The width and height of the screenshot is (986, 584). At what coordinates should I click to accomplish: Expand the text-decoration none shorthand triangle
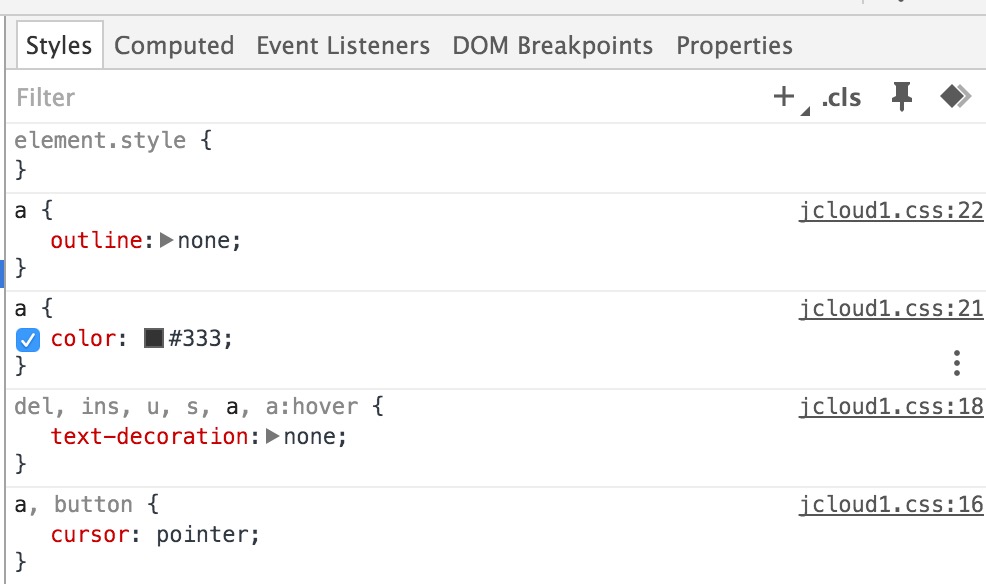pos(272,436)
